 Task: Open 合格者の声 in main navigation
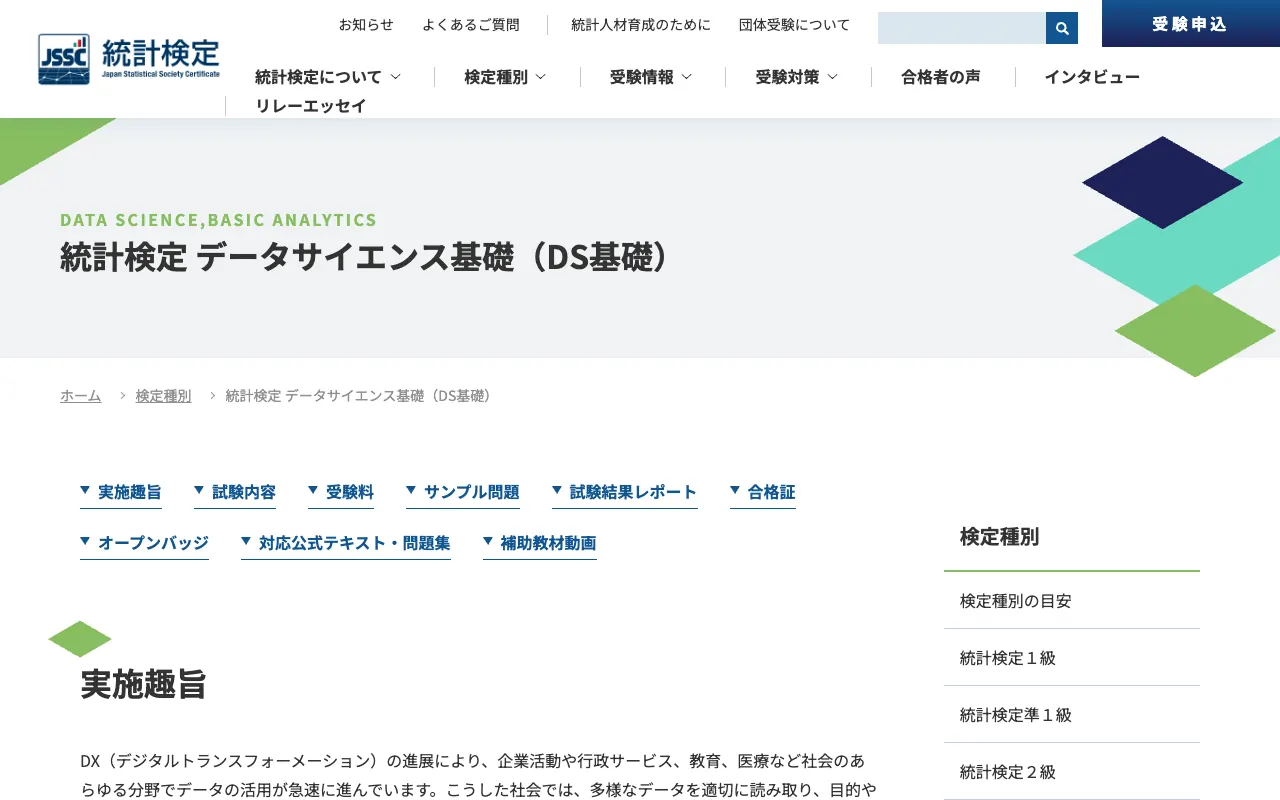tap(941, 77)
